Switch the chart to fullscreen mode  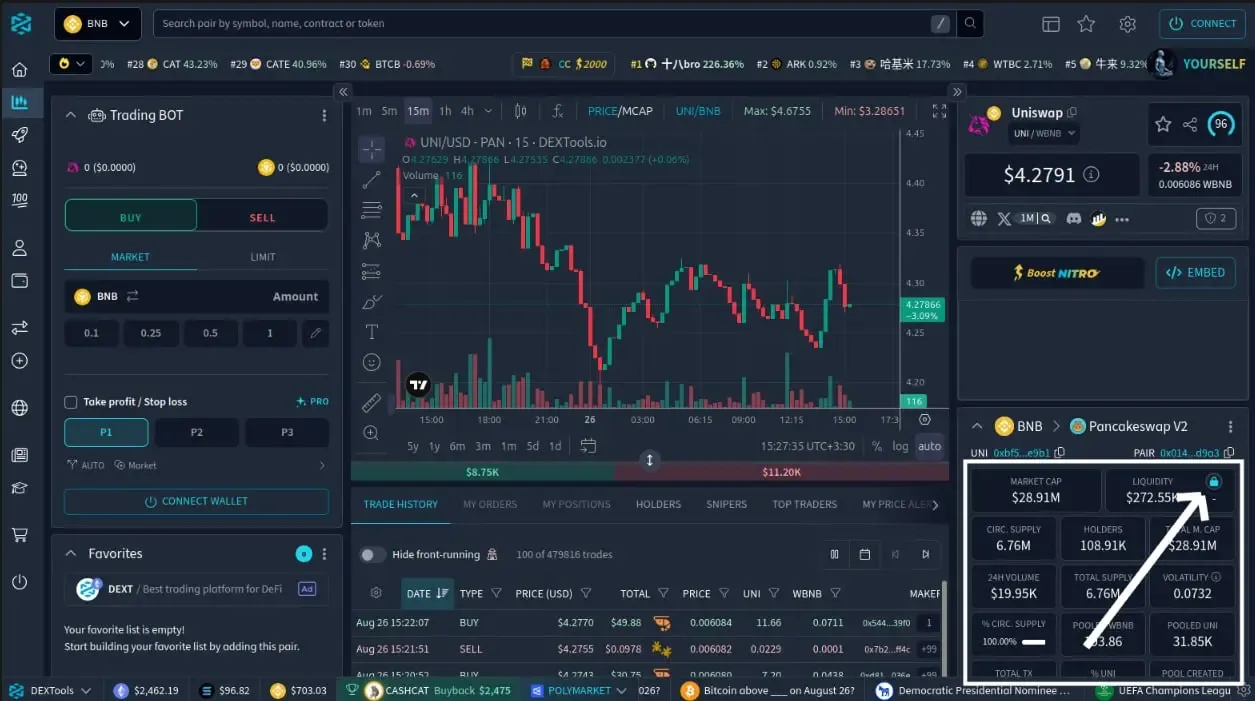(x=939, y=111)
